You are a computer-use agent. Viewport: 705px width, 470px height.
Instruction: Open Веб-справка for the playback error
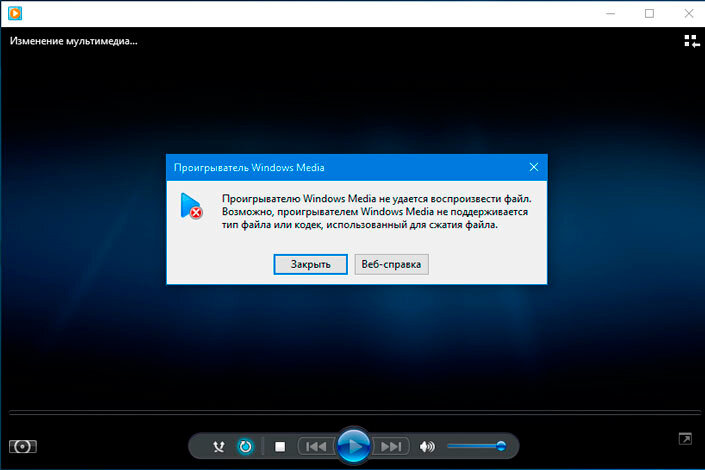(391, 264)
